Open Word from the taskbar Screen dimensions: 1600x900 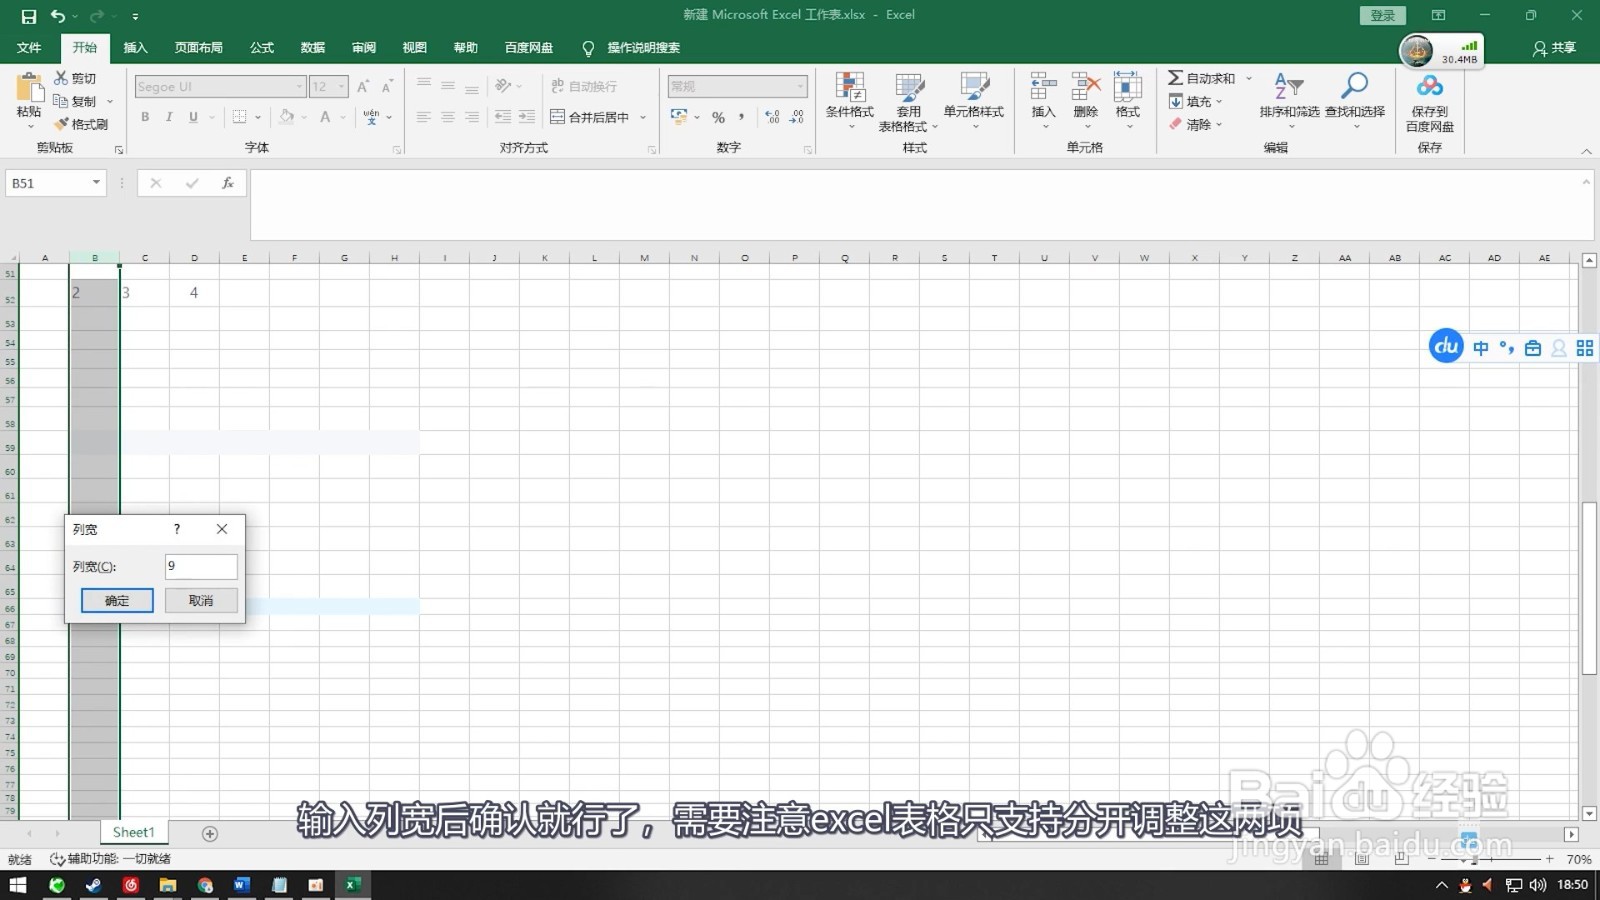pos(241,885)
